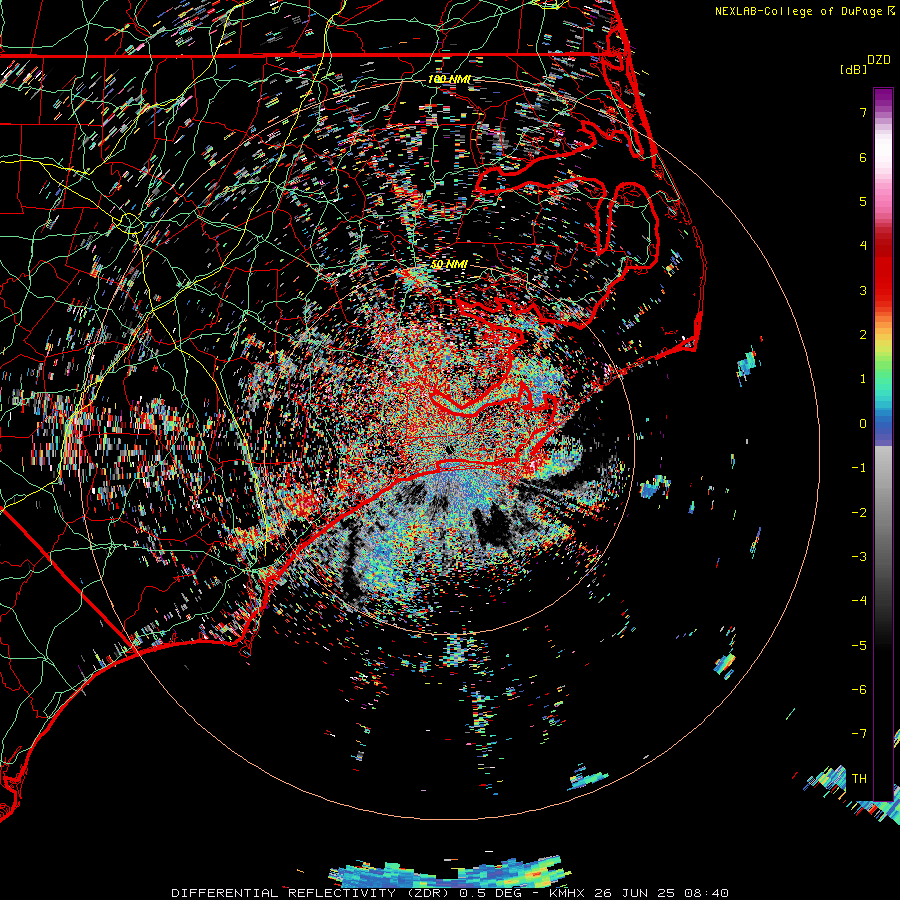The width and height of the screenshot is (900, 900).
Task: Click the 6 value on the color scale
Action: 863,157
